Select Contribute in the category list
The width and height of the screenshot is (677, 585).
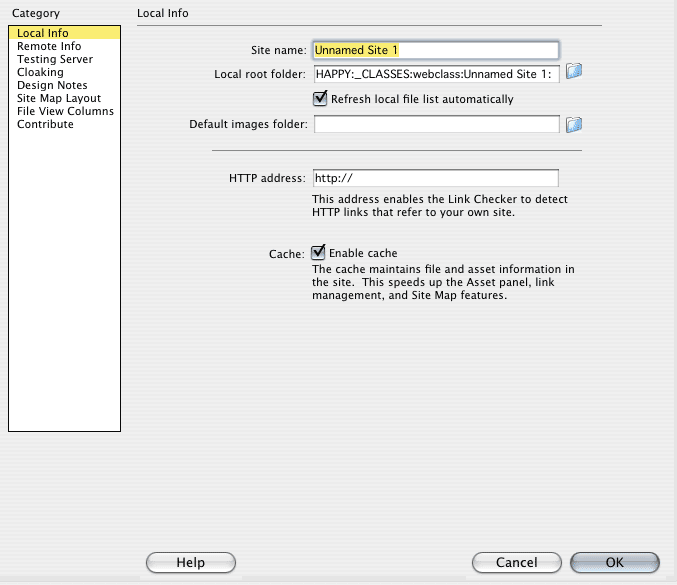[x=45, y=124]
